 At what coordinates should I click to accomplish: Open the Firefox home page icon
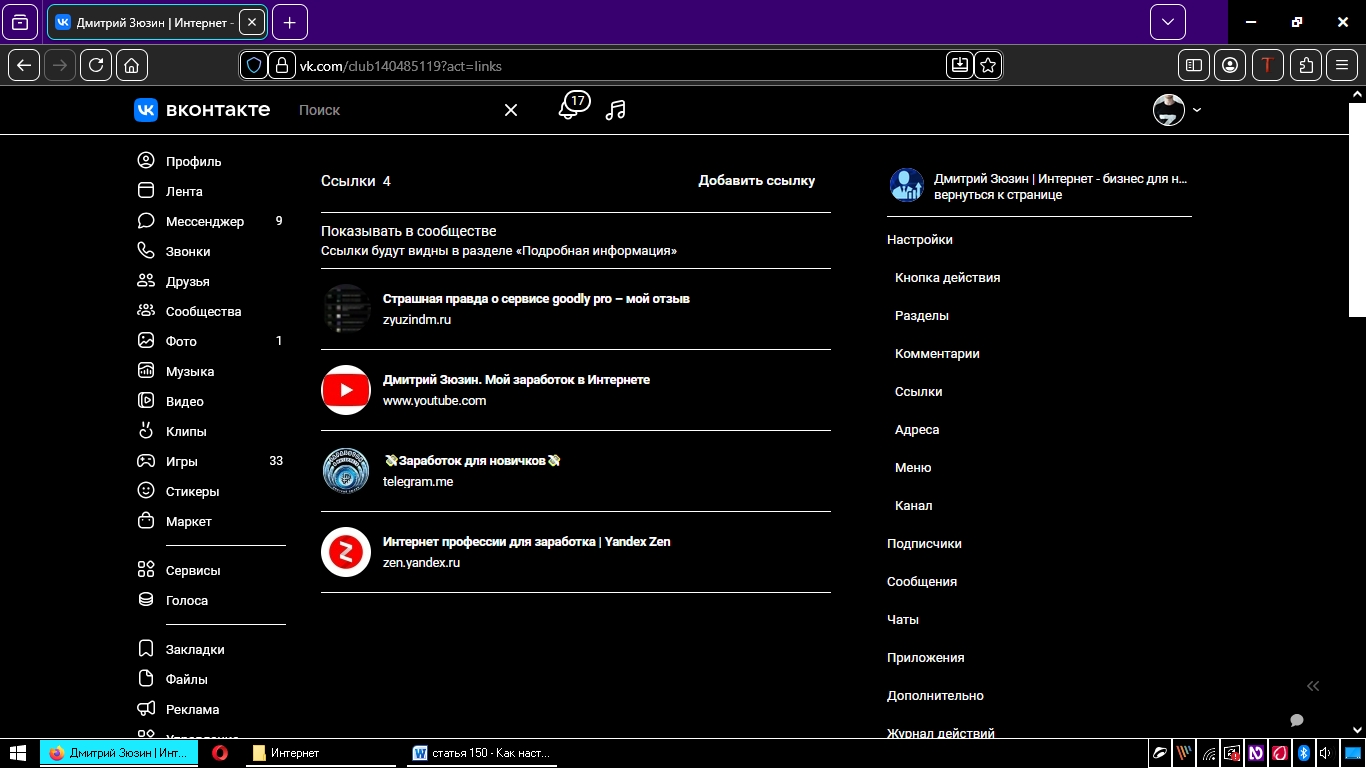[x=132, y=65]
